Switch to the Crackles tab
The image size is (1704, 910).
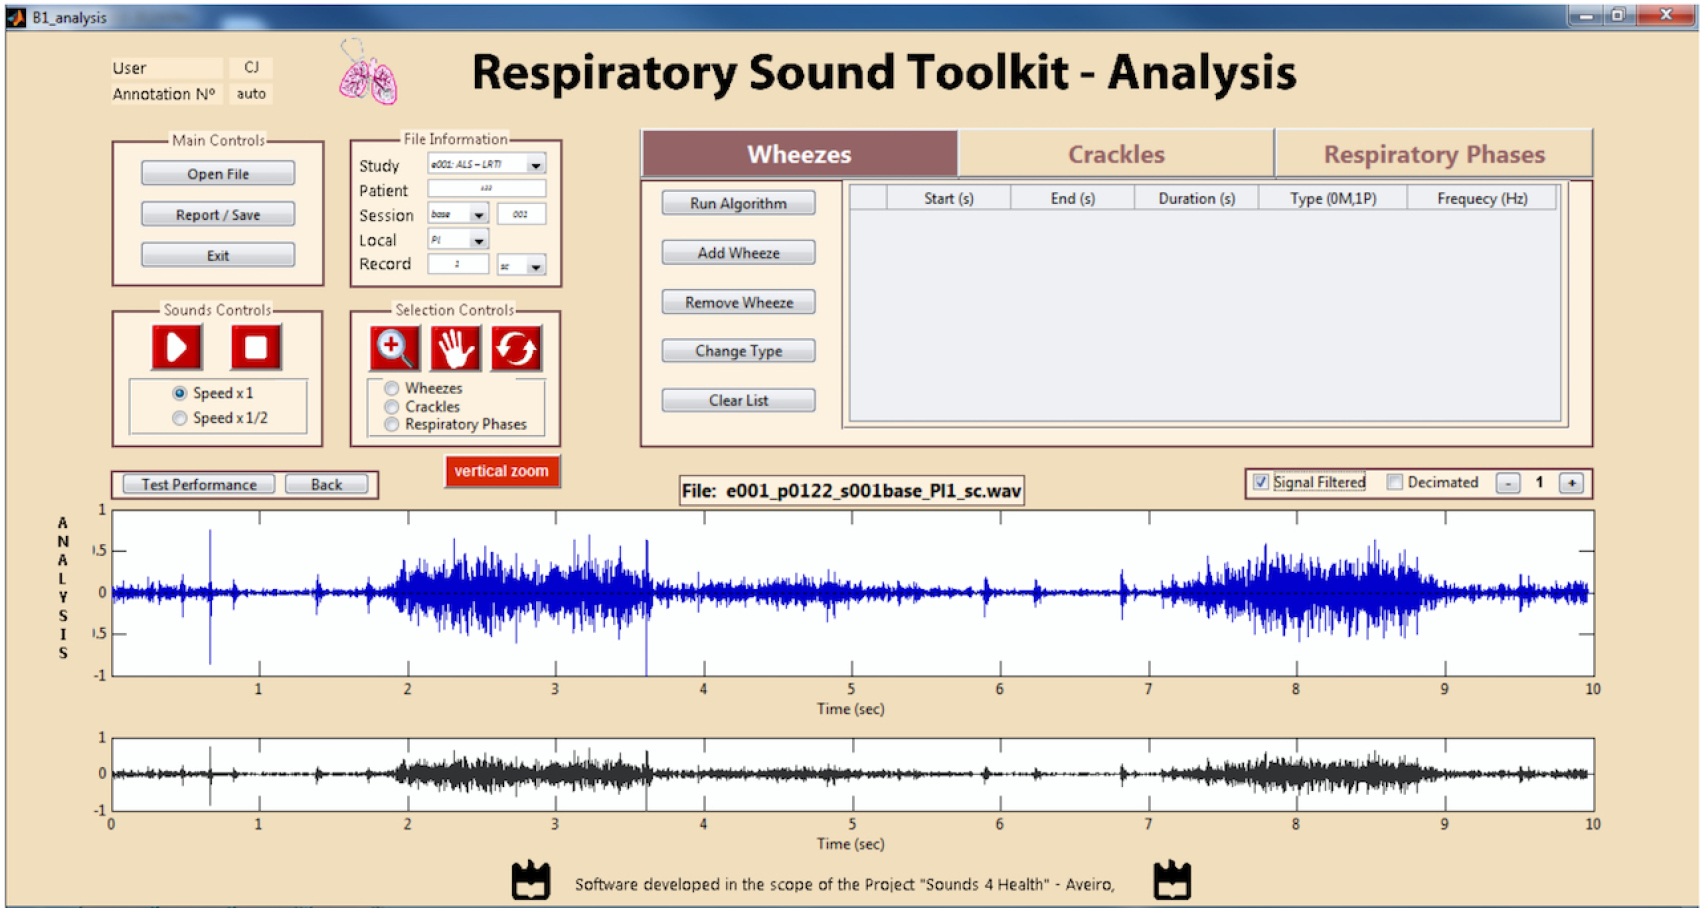pyautogui.click(x=1115, y=153)
